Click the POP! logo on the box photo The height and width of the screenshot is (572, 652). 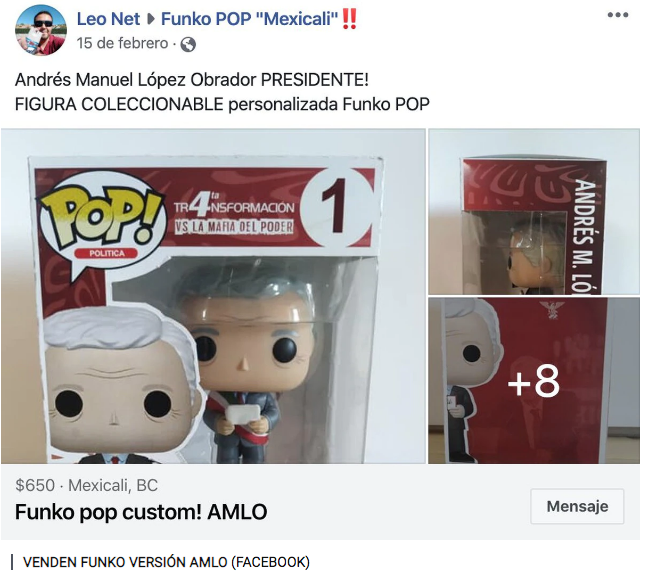[101, 219]
